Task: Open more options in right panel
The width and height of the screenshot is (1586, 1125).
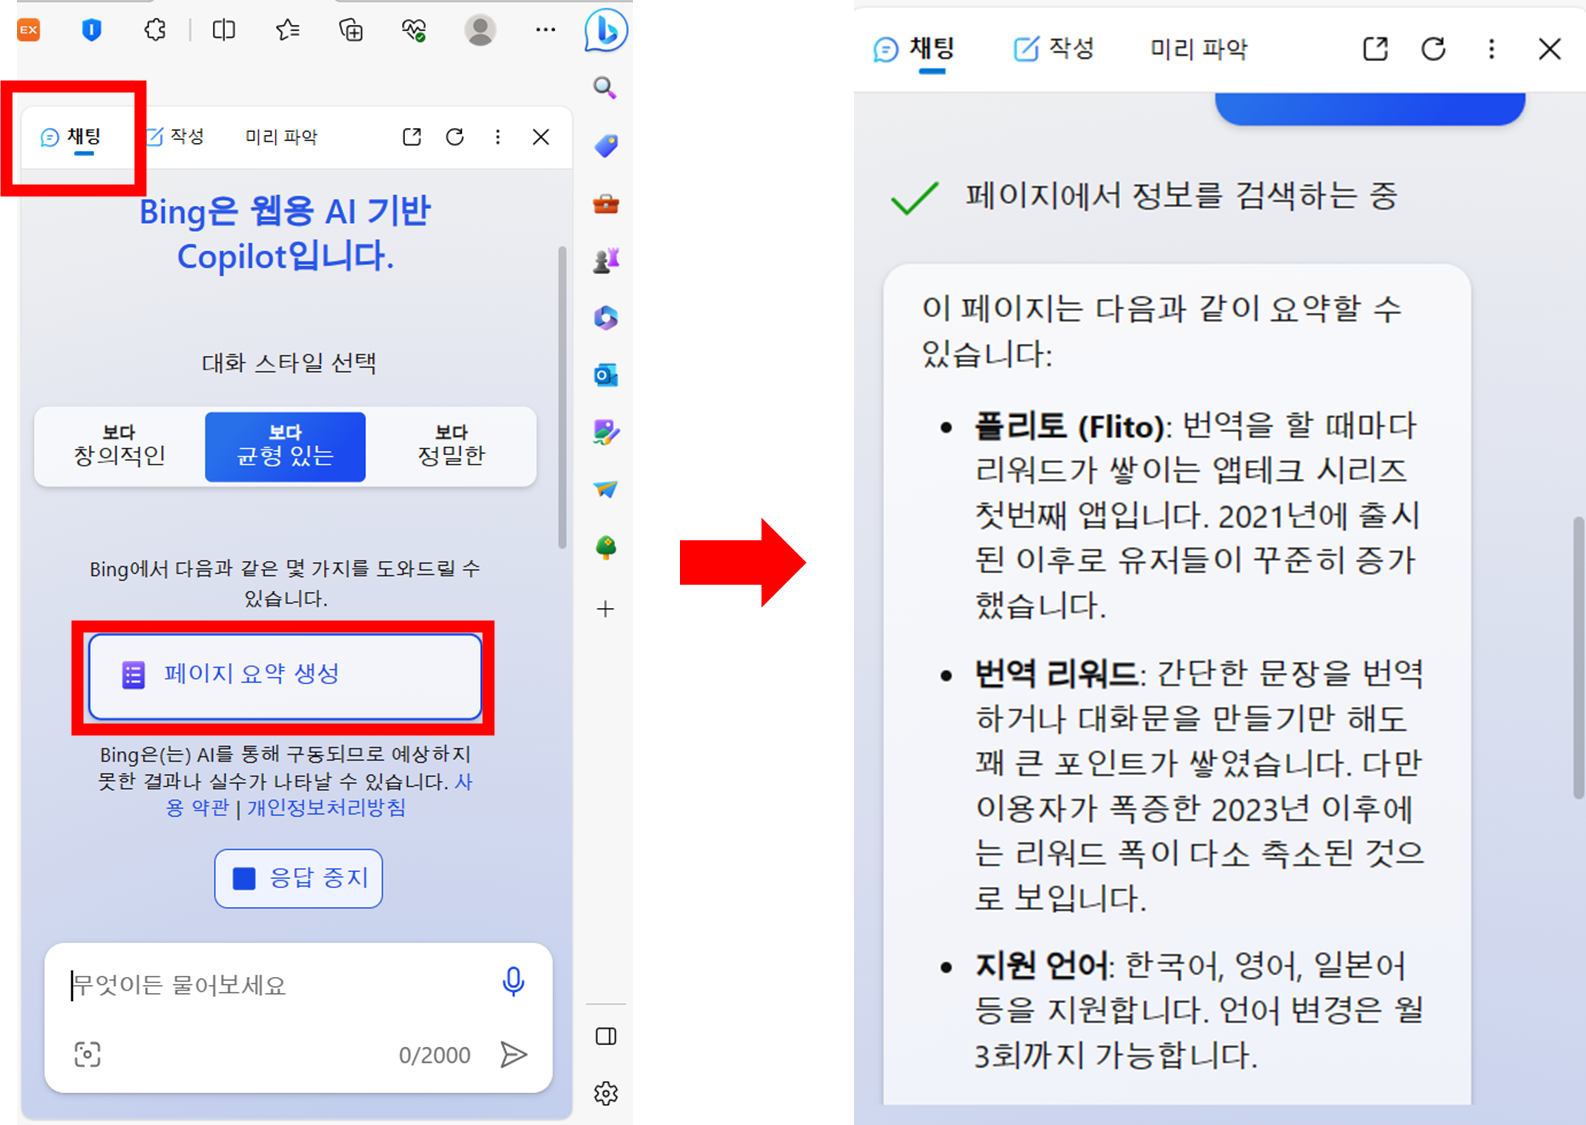Action: (1491, 49)
